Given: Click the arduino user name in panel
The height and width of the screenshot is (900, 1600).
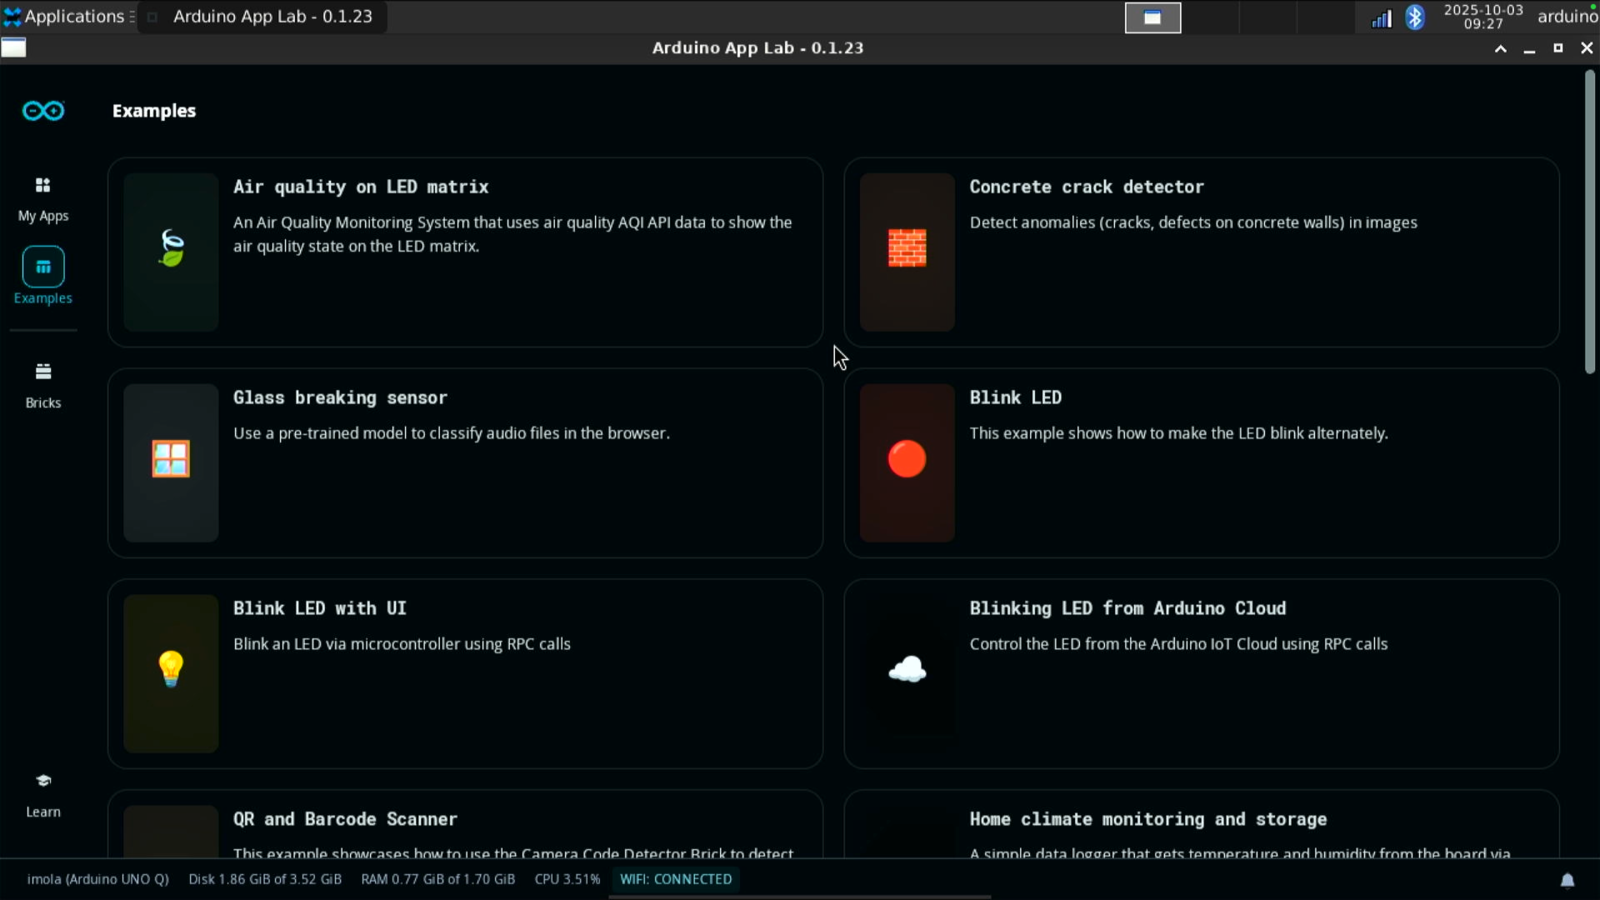Looking at the screenshot, I should (1567, 16).
